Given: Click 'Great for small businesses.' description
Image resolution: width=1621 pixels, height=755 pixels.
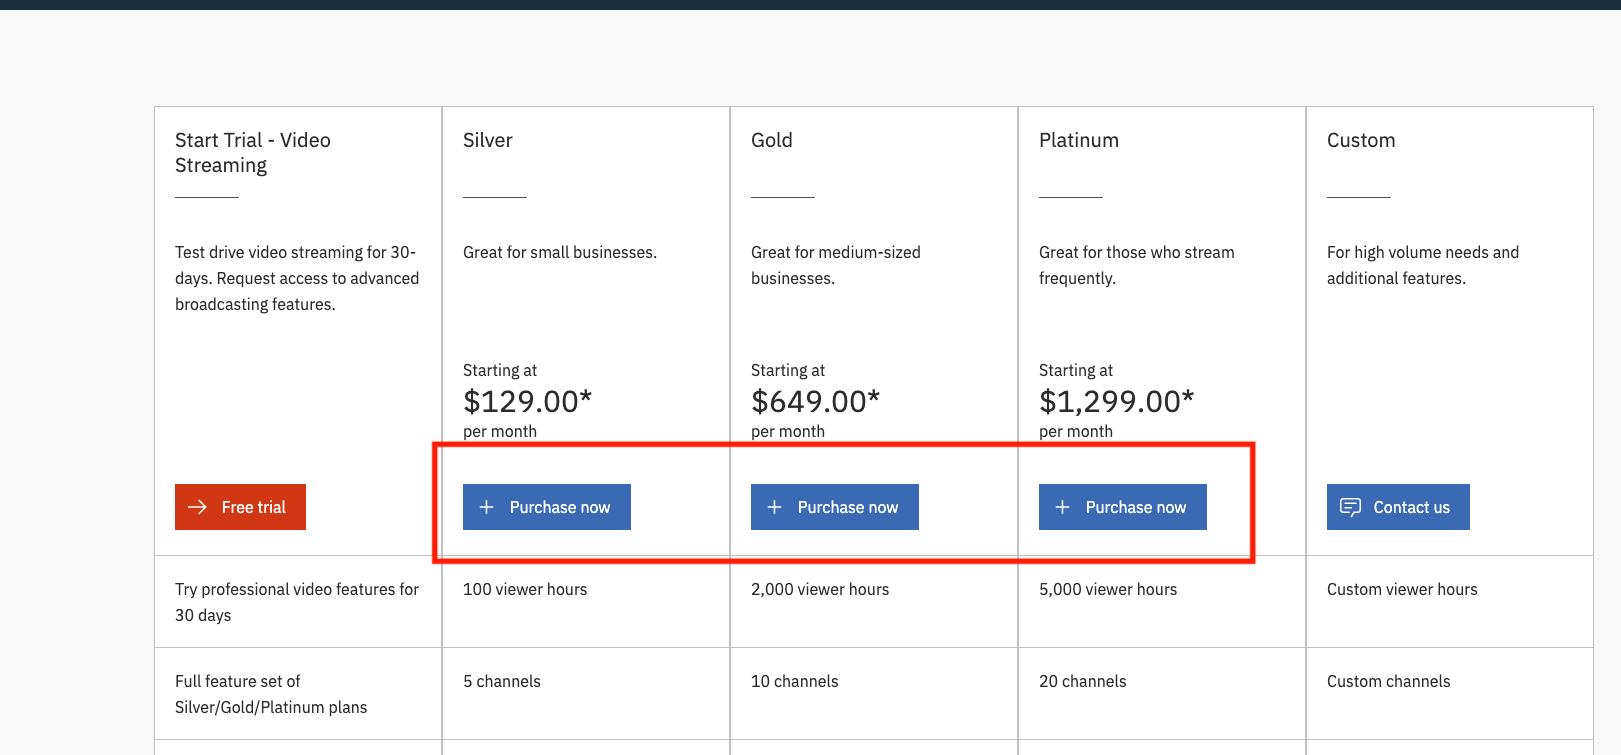Looking at the screenshot, I should tap(560, 252).
